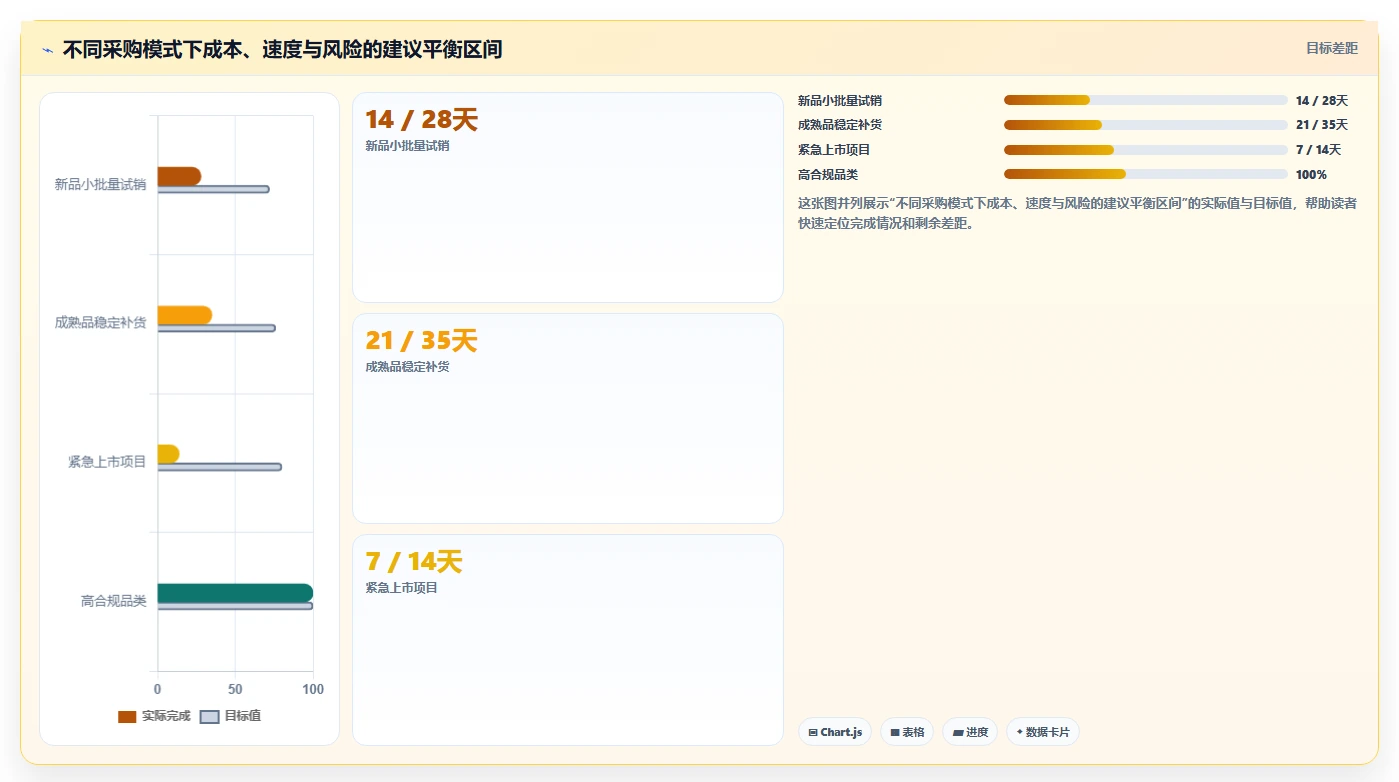Click the 紧急上市项目 progress bar
This screenshot has height=782, width=1399.
pyautogui.click(x=1145, y=150)
